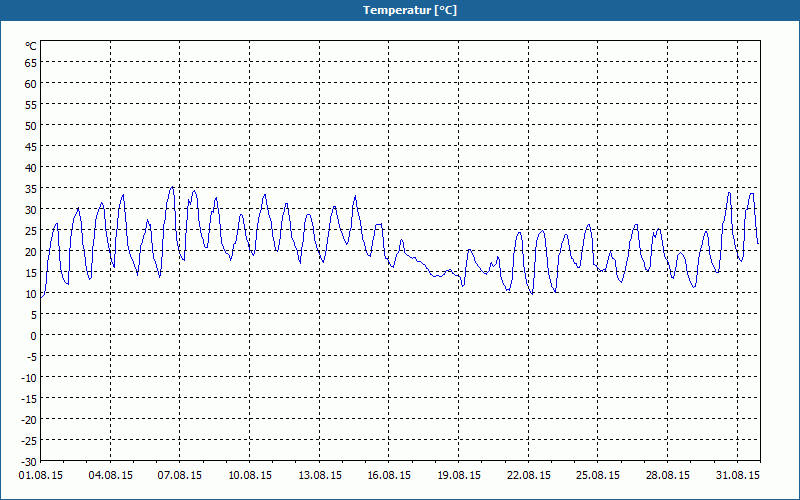
Task: Click the 30 y-axis label
Action: [31, 210]
